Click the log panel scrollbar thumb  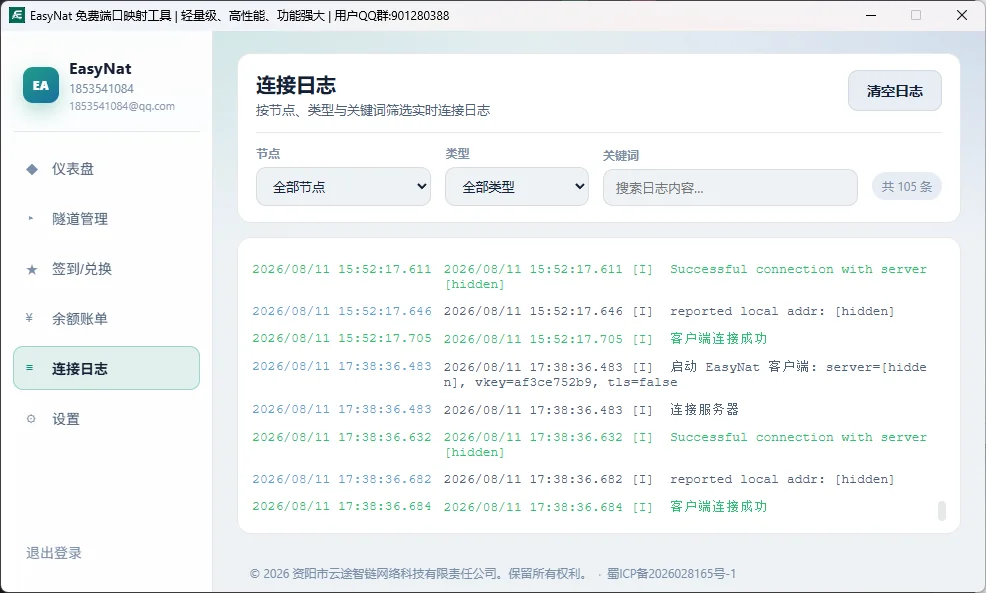click(941, 511)
